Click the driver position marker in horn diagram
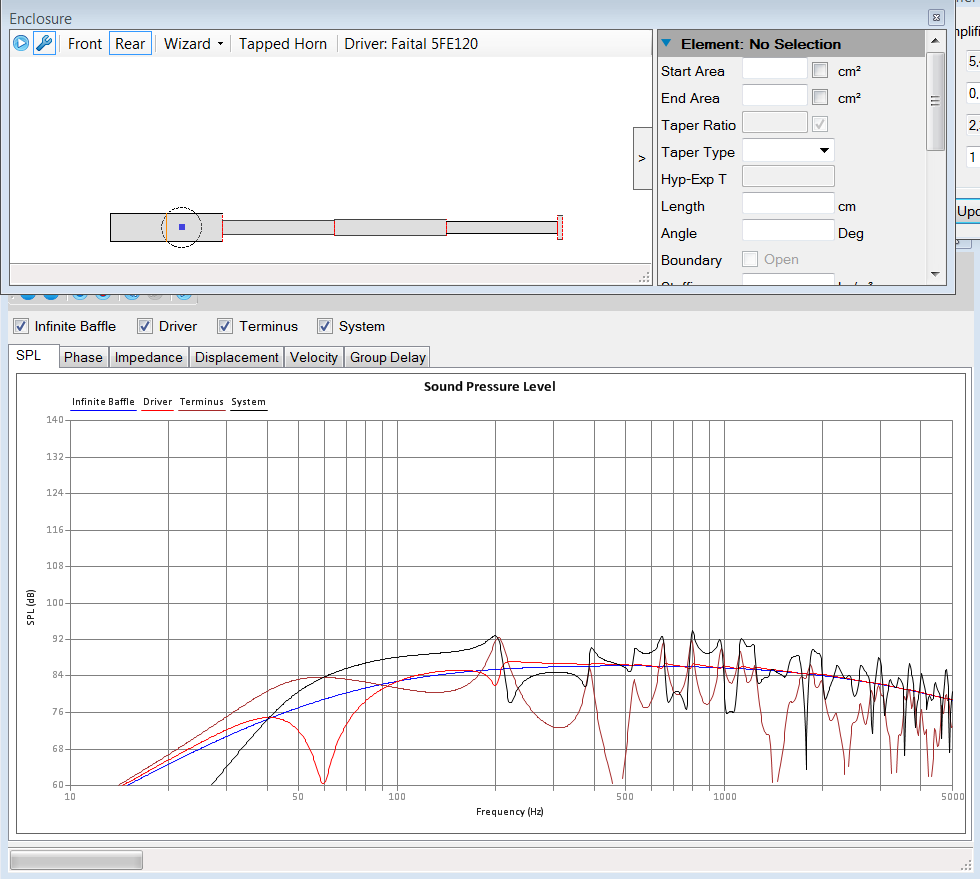 click(182, 227)
